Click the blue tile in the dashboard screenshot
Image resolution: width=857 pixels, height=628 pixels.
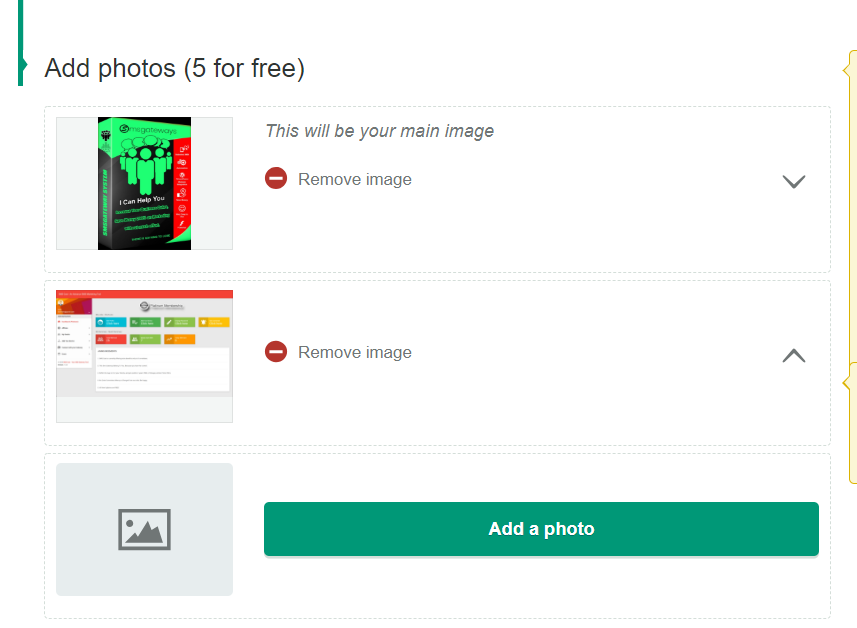111,322
